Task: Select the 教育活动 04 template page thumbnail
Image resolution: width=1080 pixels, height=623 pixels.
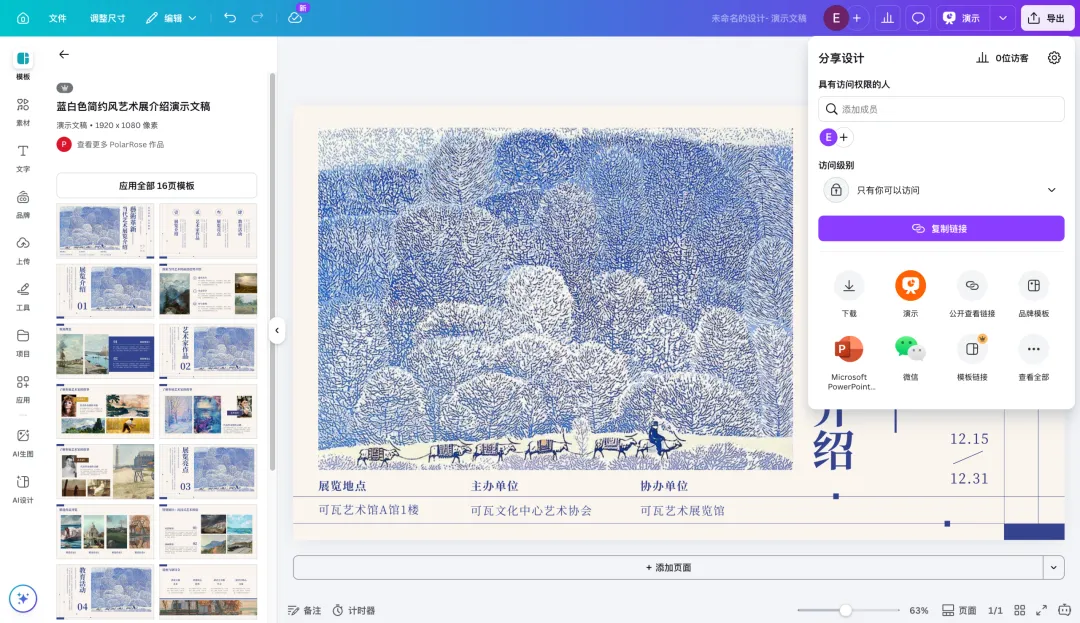Action: point(105,591)
